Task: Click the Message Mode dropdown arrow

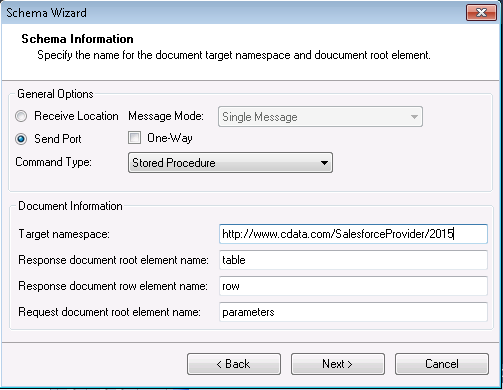Action: [x=414, y=117]
